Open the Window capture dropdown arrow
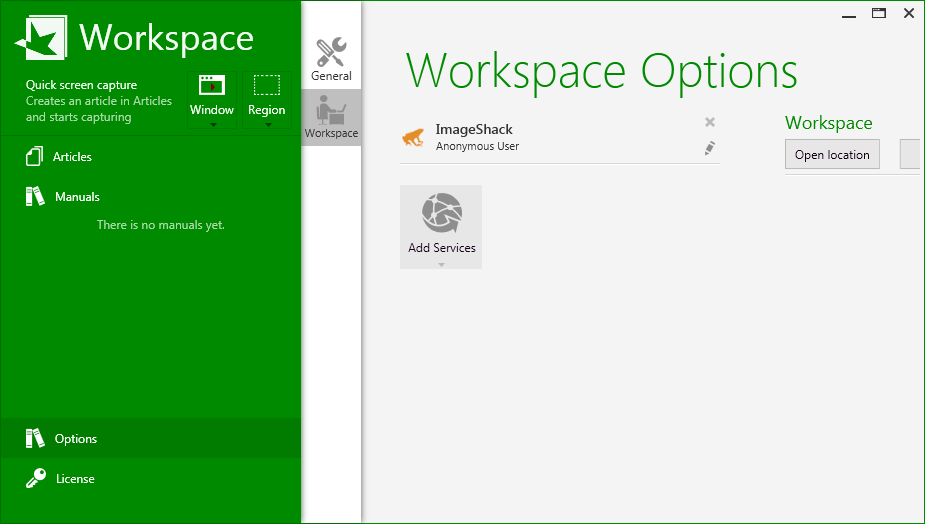925x524 pixels. (x=212, y=125)
